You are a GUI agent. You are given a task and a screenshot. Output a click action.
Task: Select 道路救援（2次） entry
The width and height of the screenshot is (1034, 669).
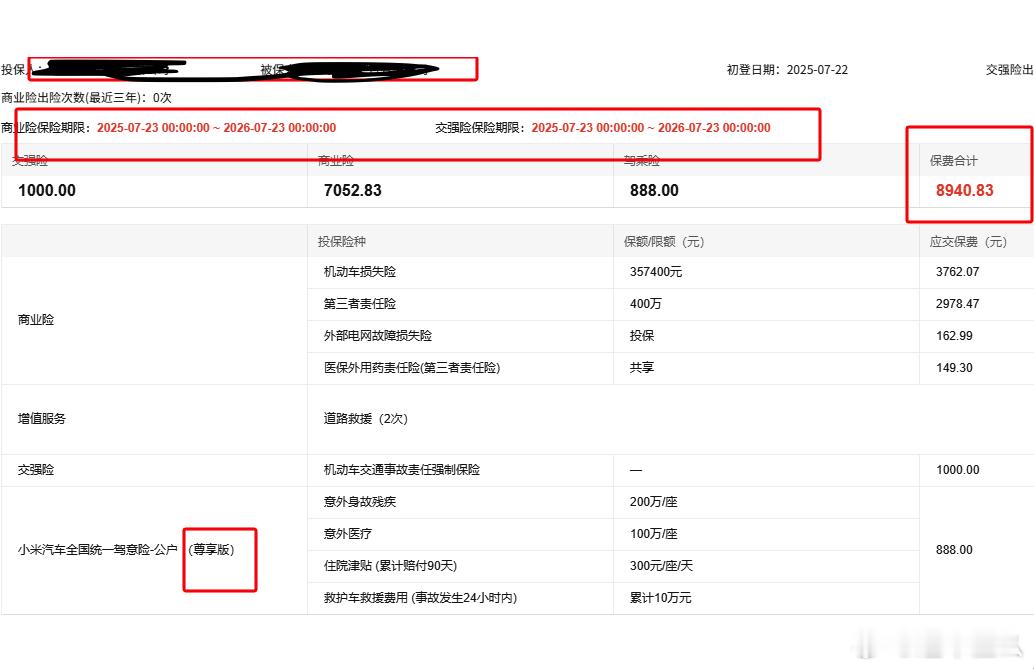(x=365, y=419)
